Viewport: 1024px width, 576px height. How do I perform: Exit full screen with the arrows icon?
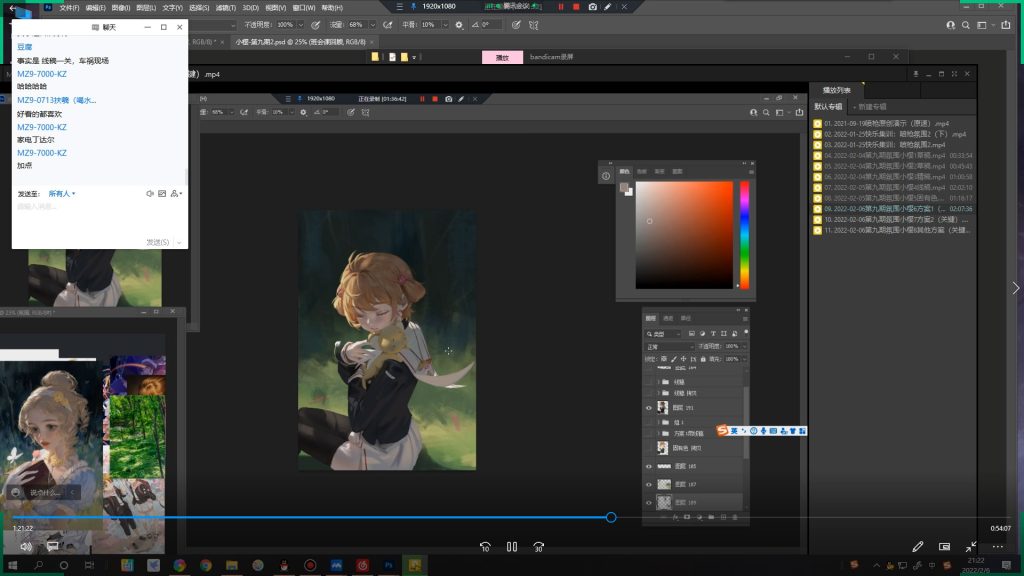coord(971,546)
